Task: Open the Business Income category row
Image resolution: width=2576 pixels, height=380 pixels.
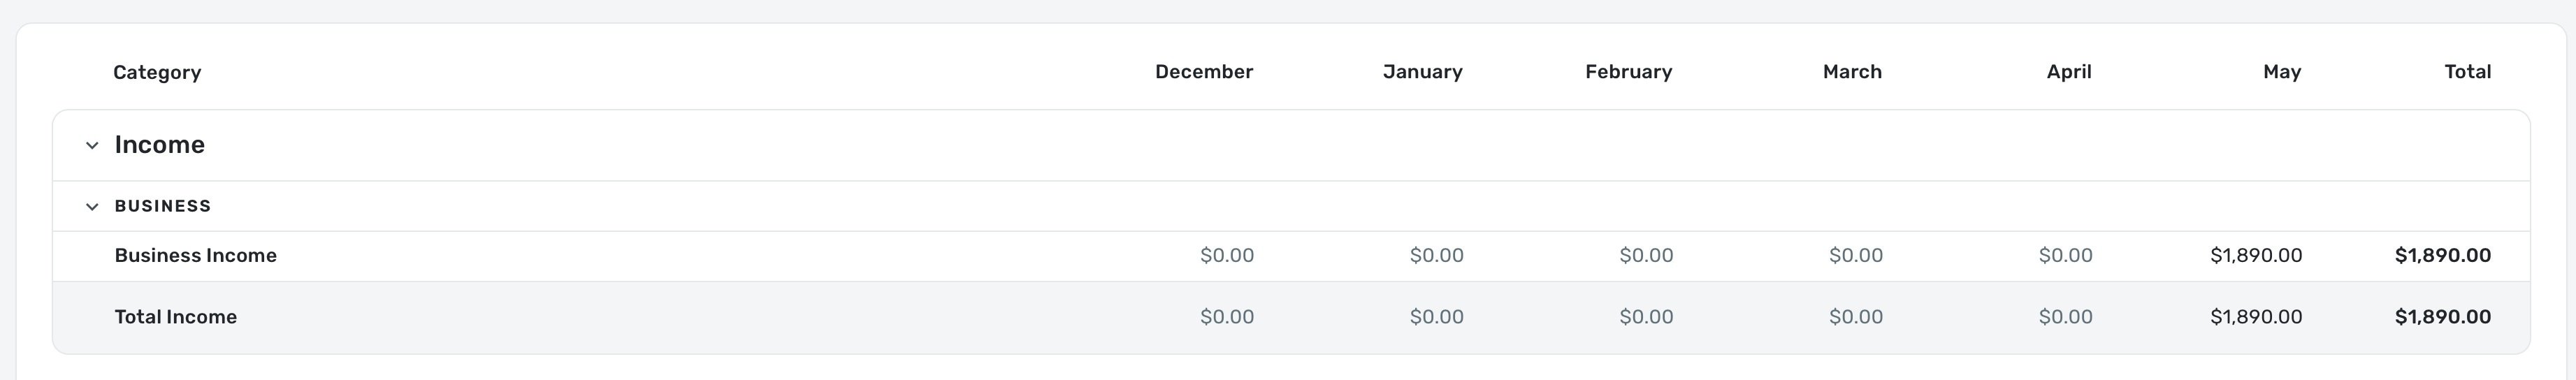Action: (1291, 256)
